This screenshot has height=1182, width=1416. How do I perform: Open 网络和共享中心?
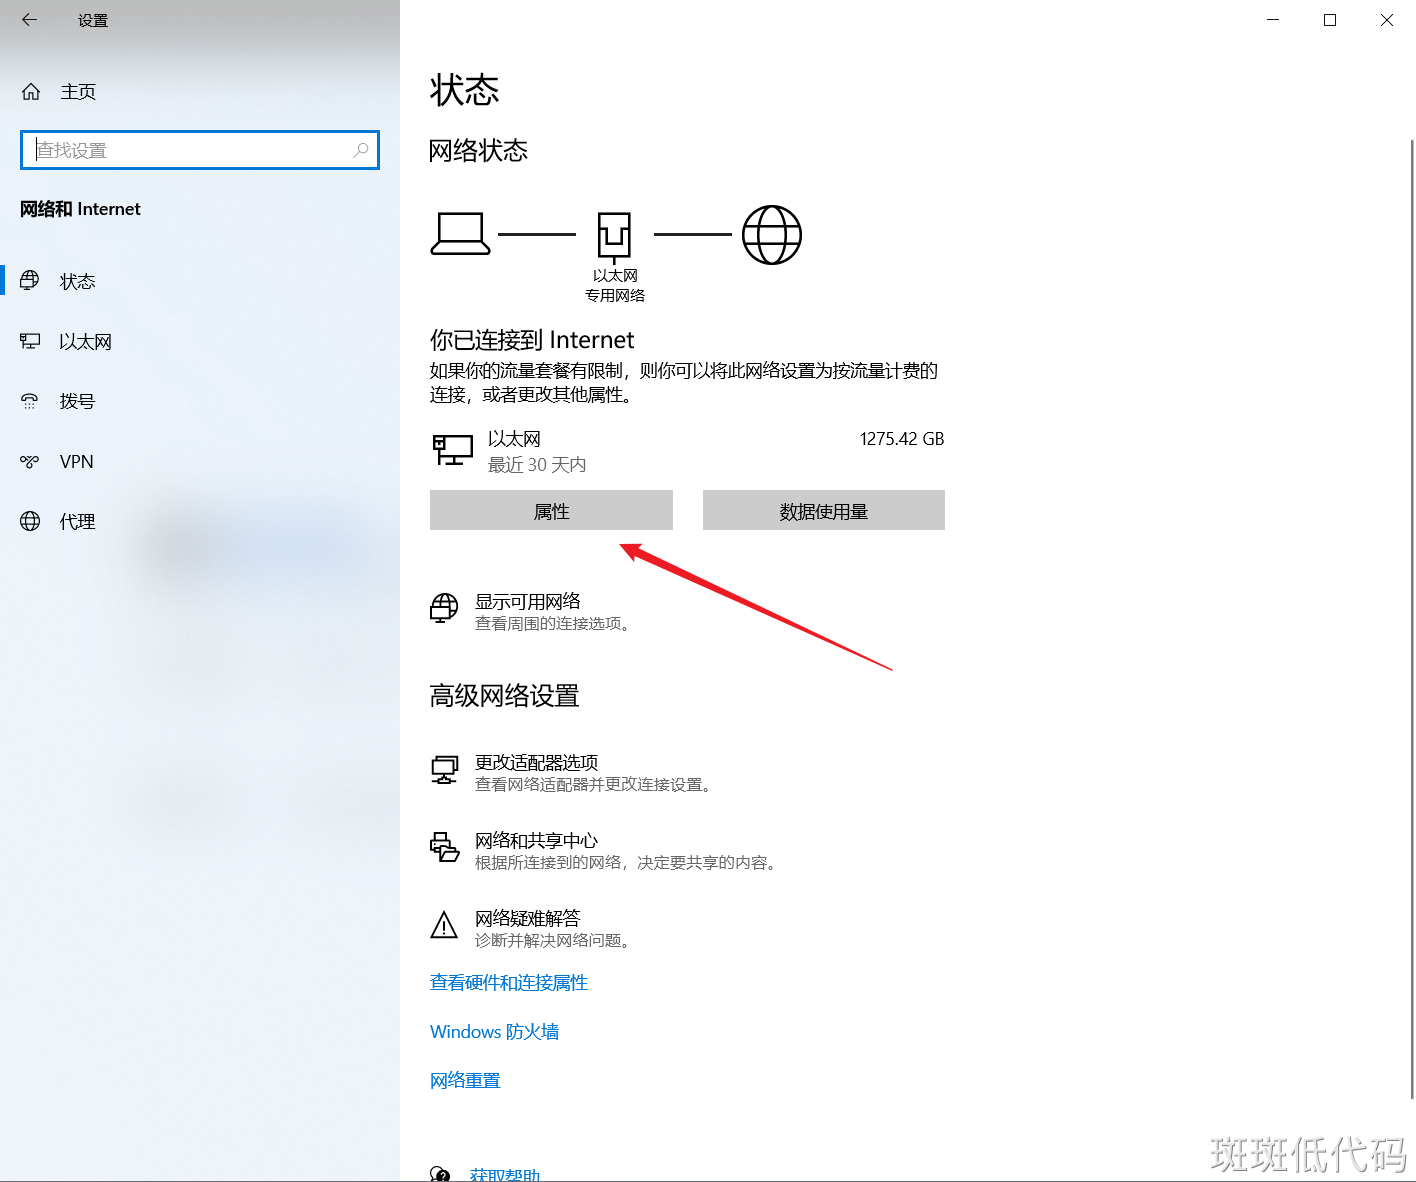pyautogui.click(x=536, y=841)
